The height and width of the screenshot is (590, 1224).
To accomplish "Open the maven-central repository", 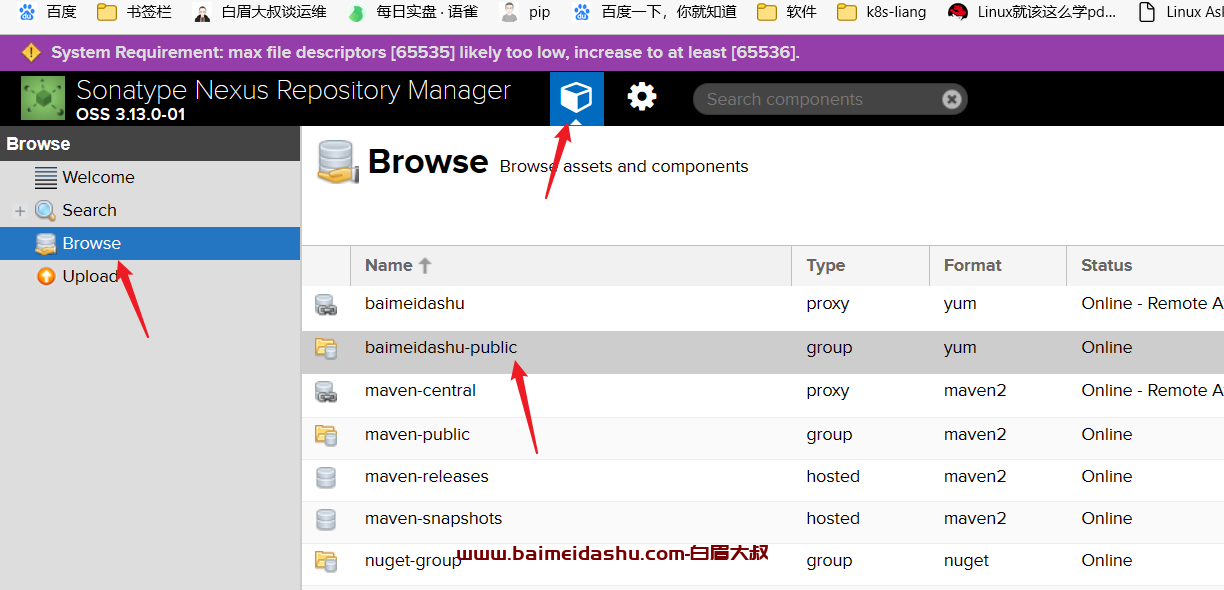I will pos(420,390).
